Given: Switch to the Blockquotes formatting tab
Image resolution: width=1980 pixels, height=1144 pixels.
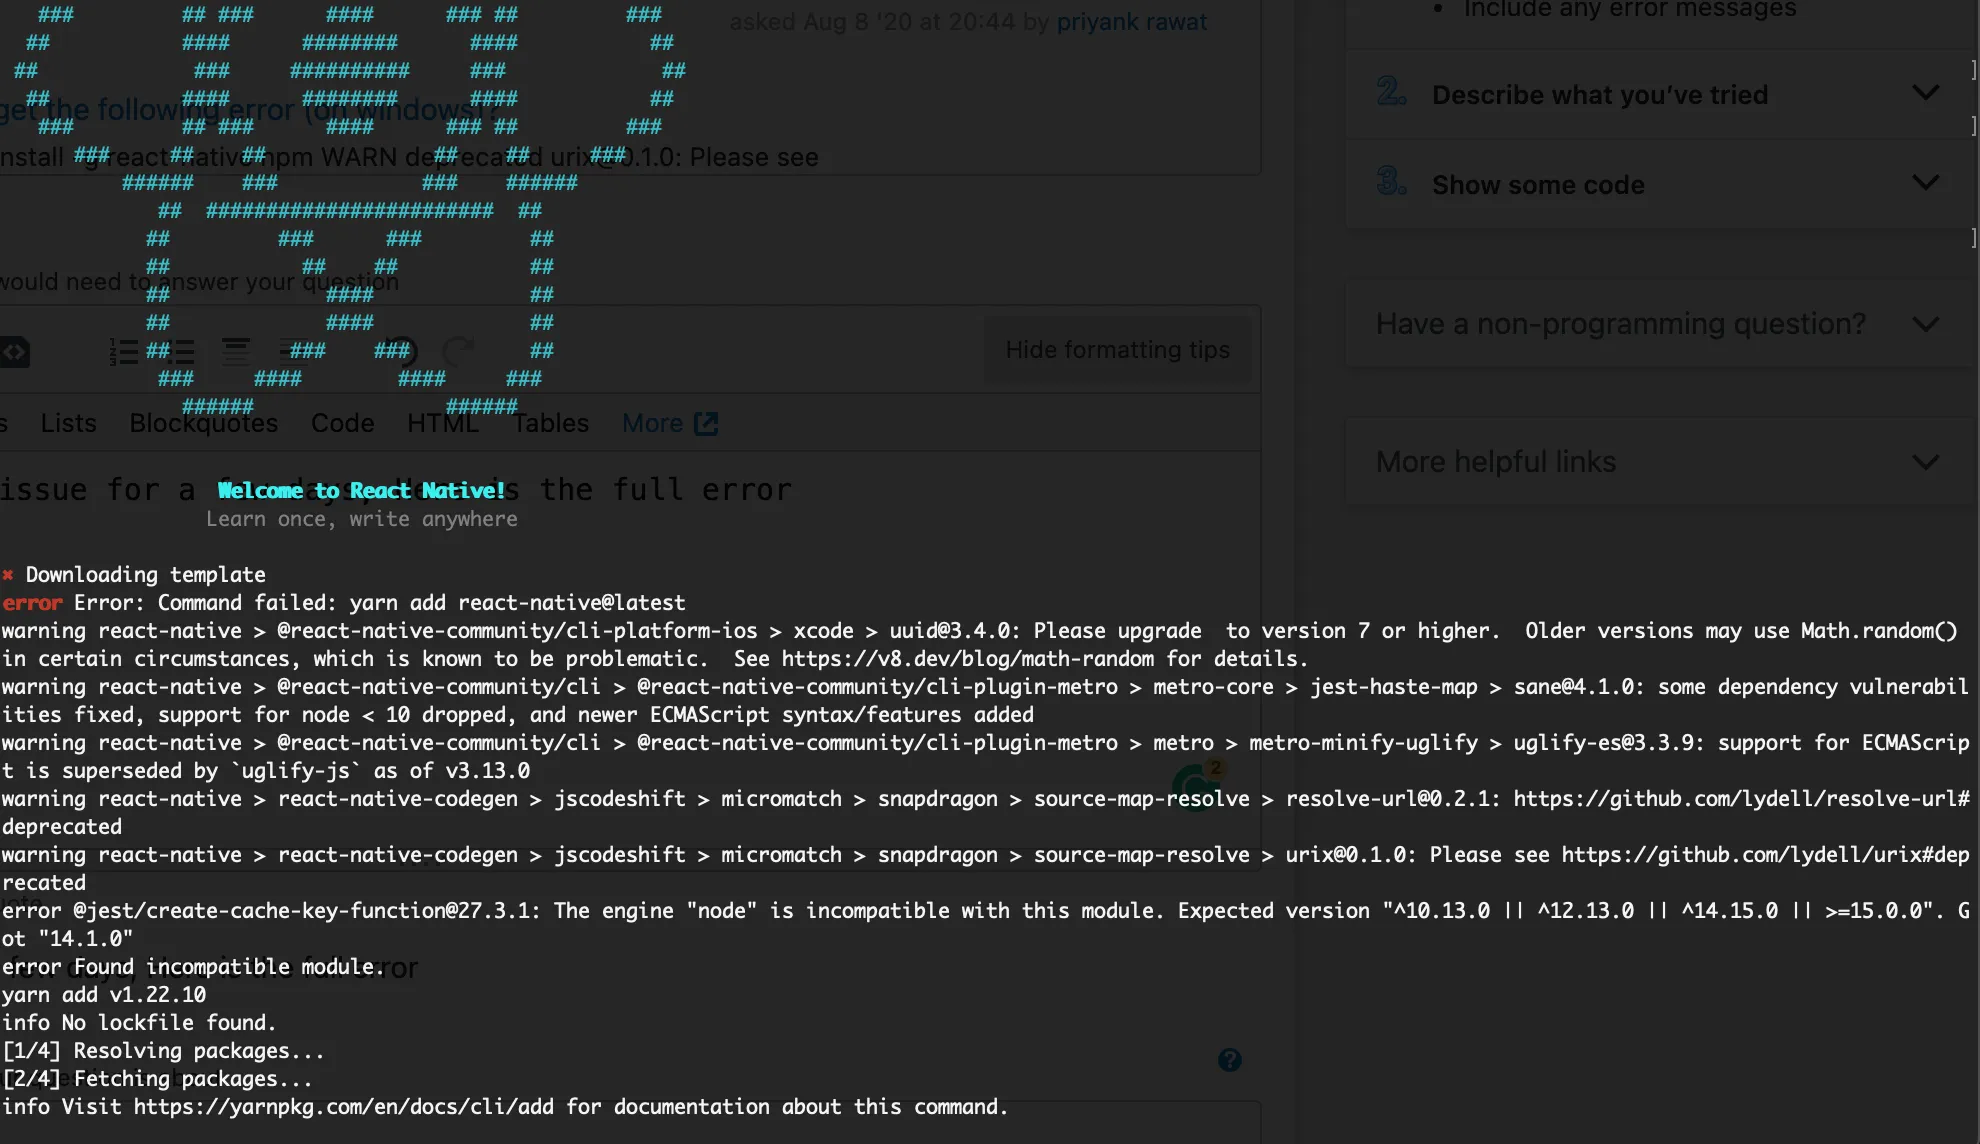Looking at the screenshot, I should [x=203, y=423].
